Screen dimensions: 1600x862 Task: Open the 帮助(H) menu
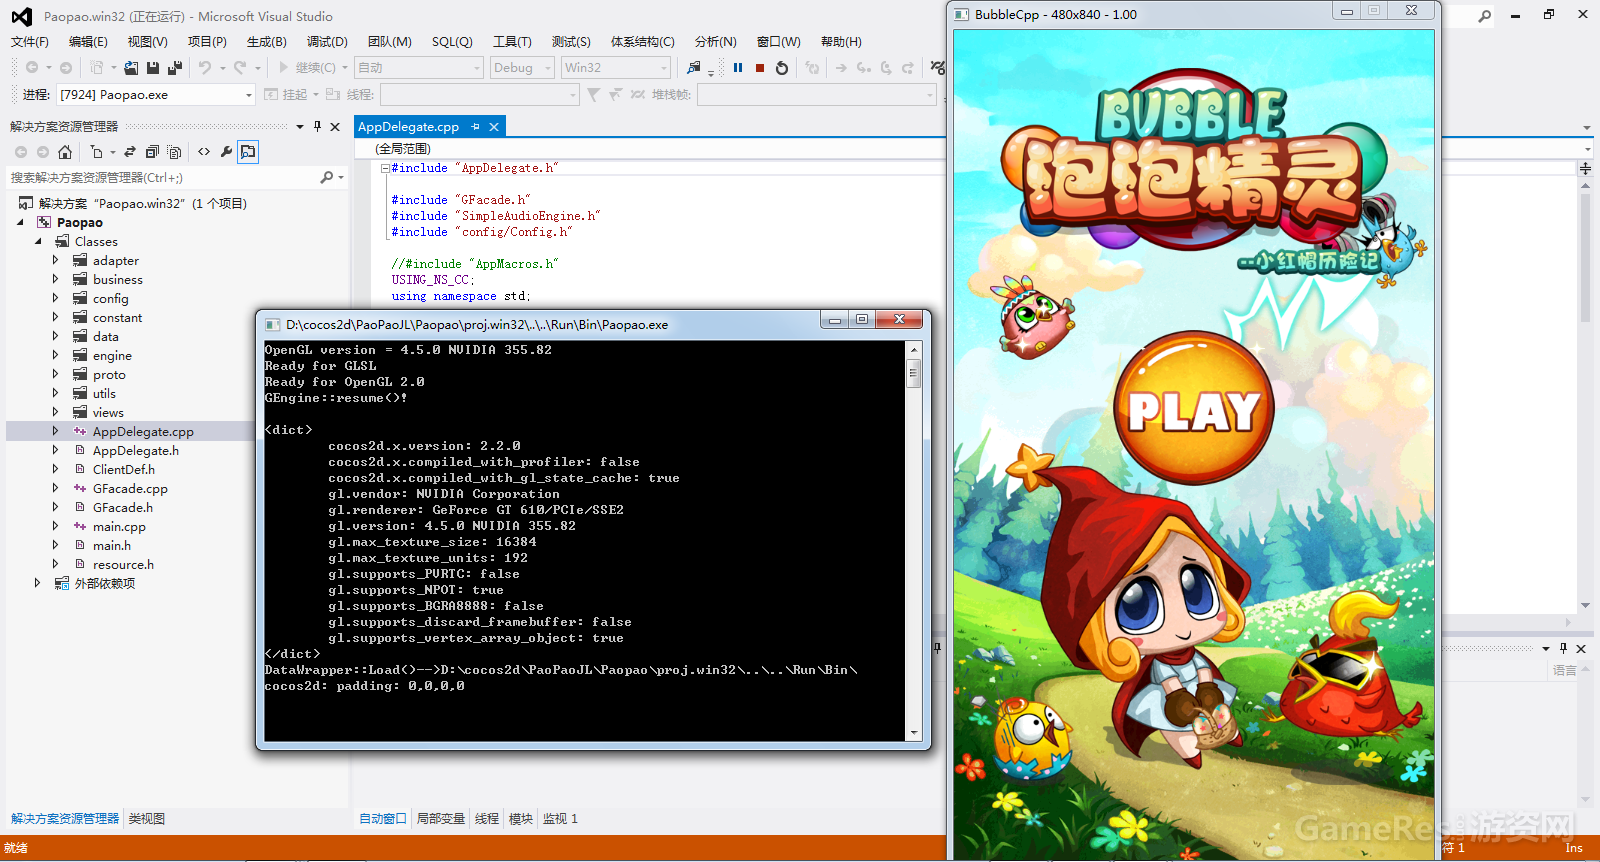pos(841,42)
